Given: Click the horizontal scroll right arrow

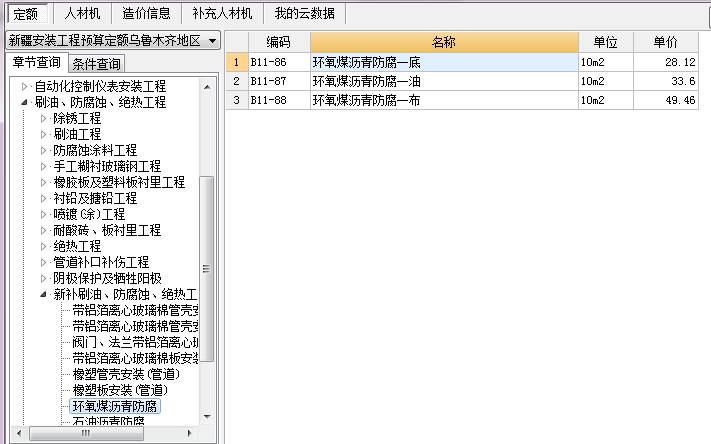Looking at the screenshot, I should pos(190,433).
